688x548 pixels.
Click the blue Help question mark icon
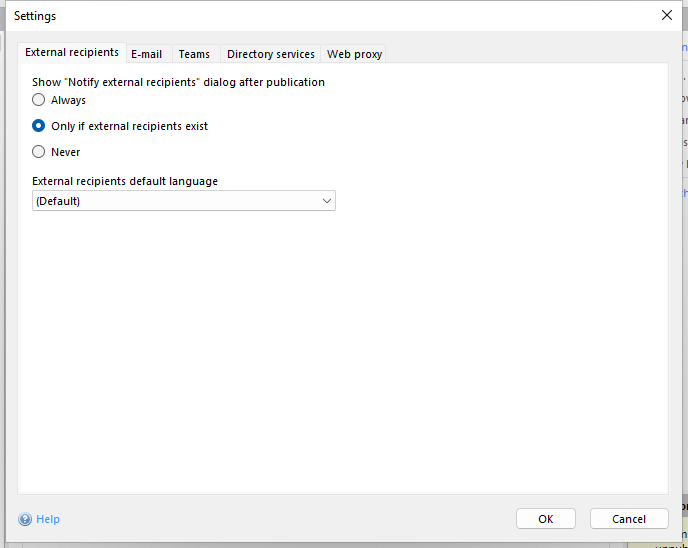(25, 519)
